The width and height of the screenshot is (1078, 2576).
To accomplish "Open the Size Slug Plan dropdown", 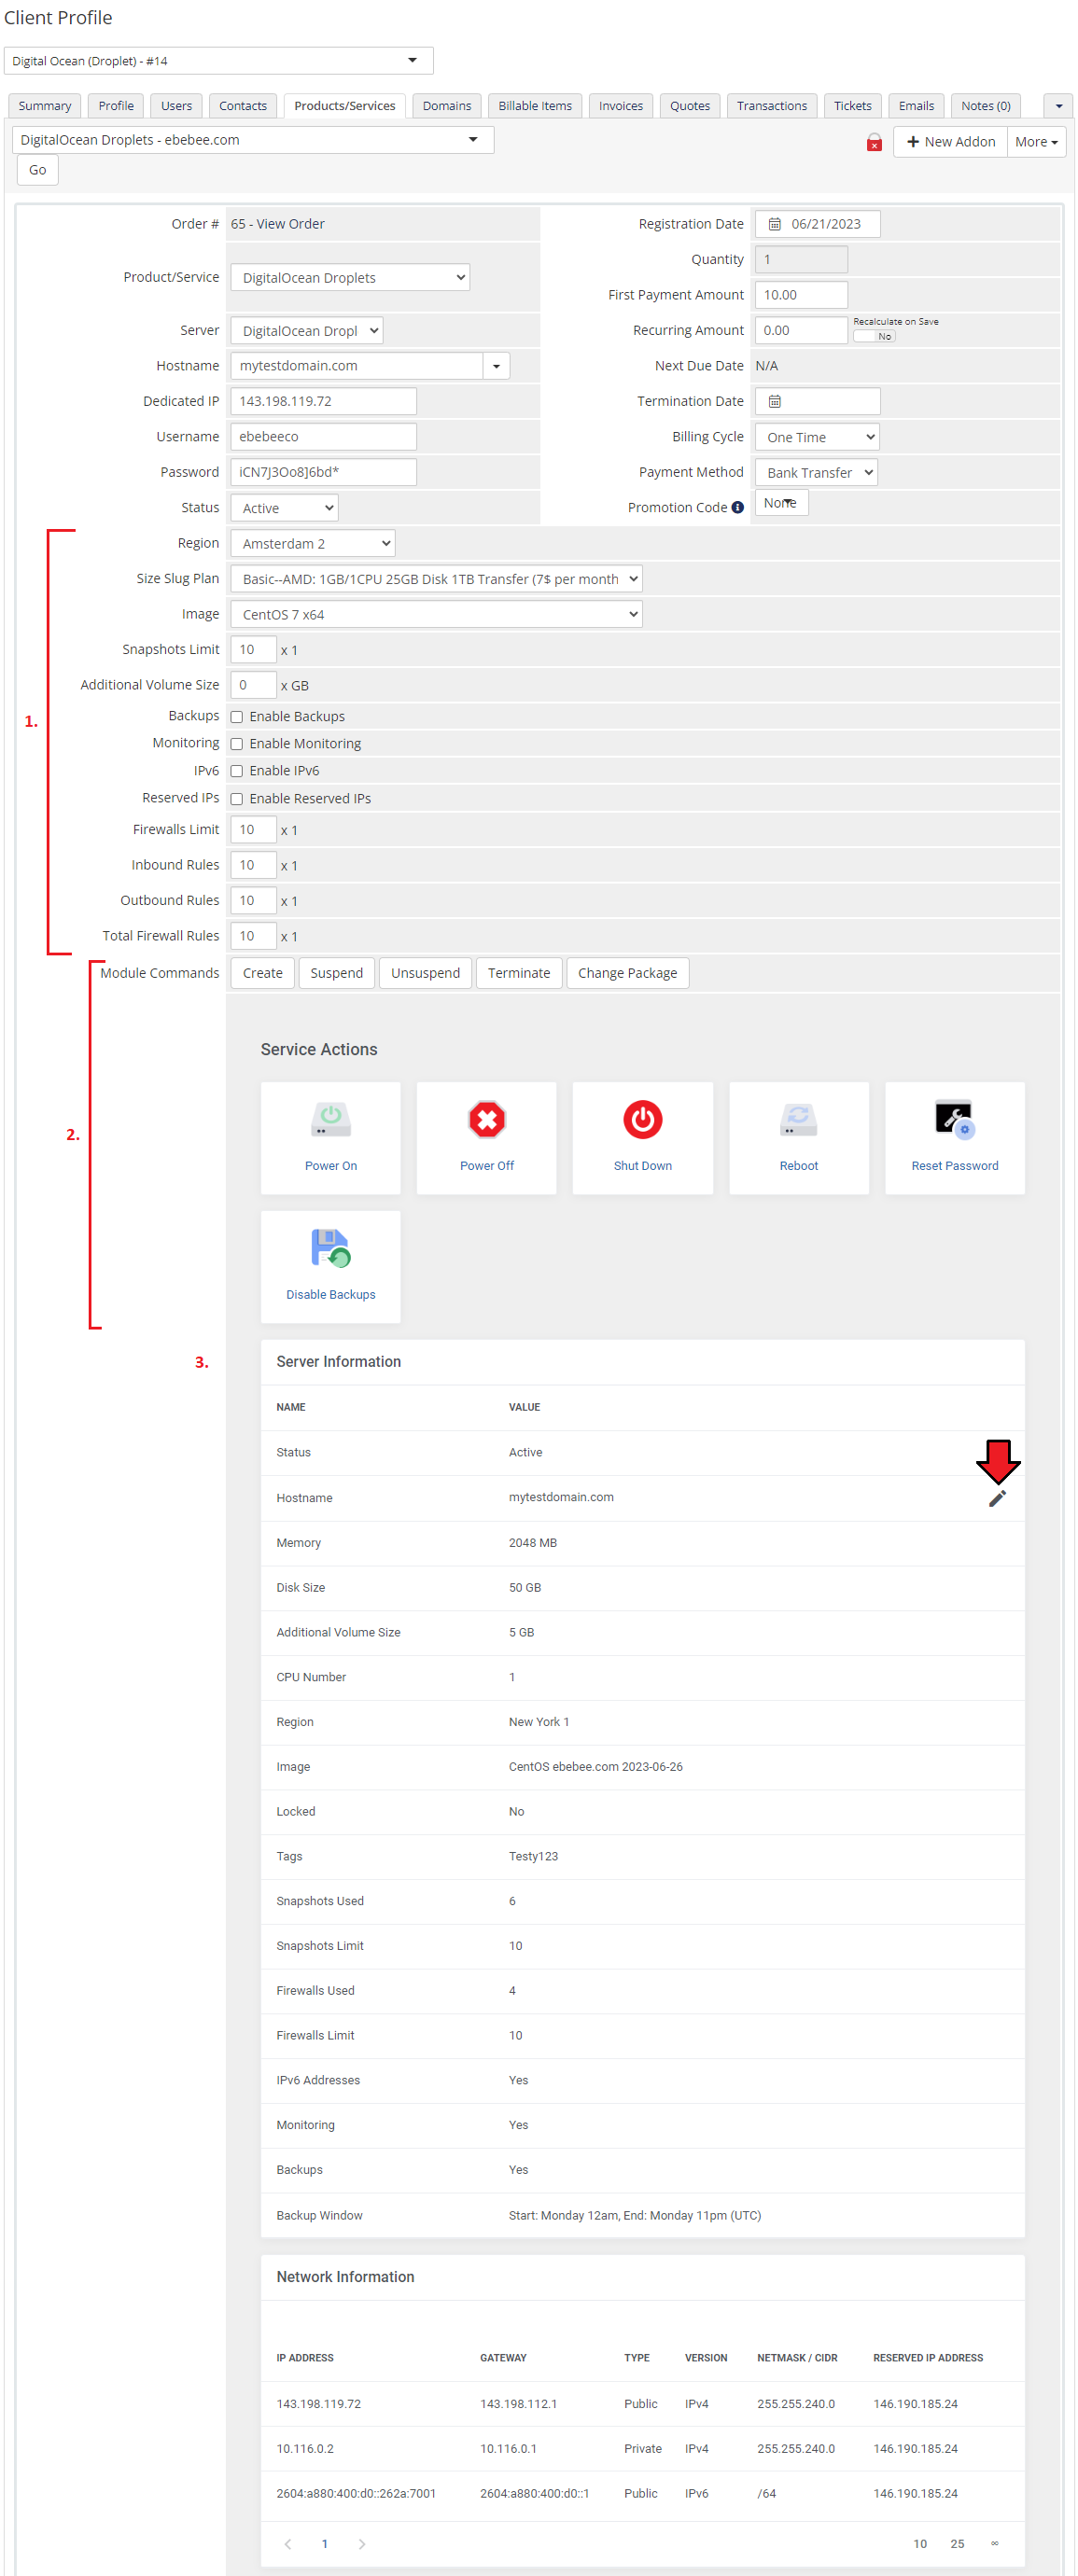I will pos(436,579).
